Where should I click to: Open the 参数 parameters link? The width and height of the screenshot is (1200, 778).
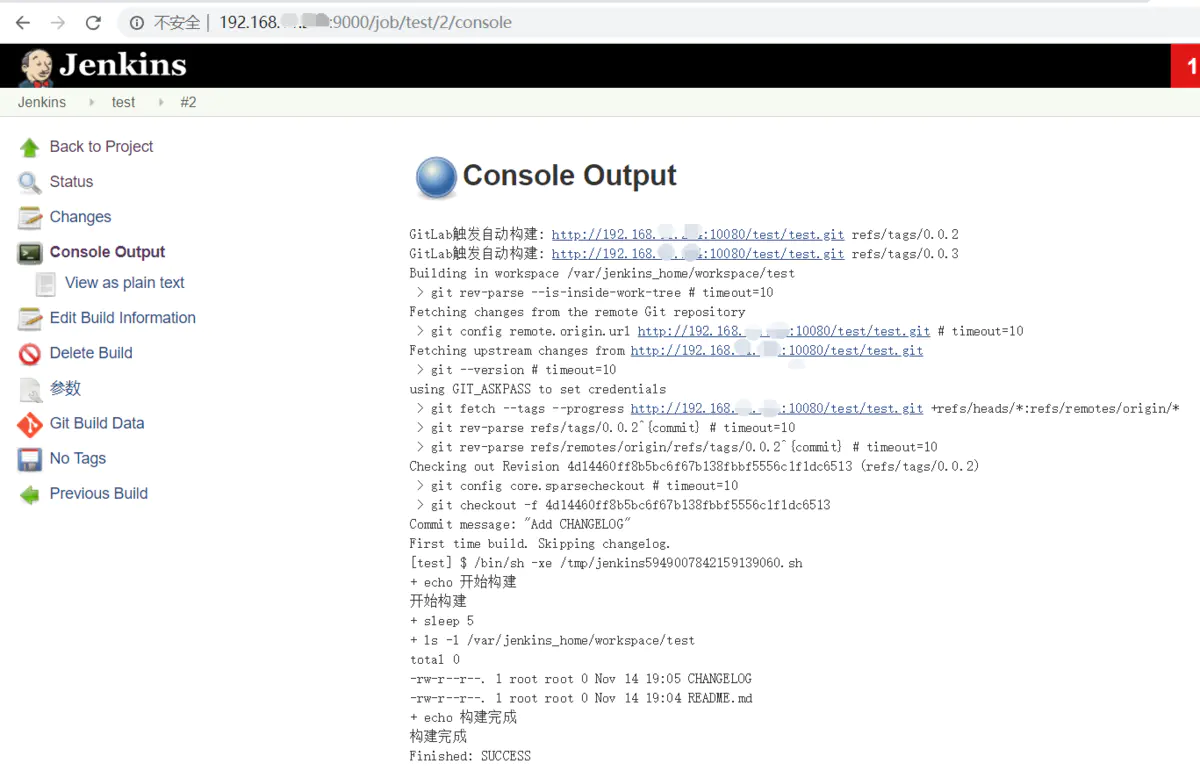click(x=65, y=388)
